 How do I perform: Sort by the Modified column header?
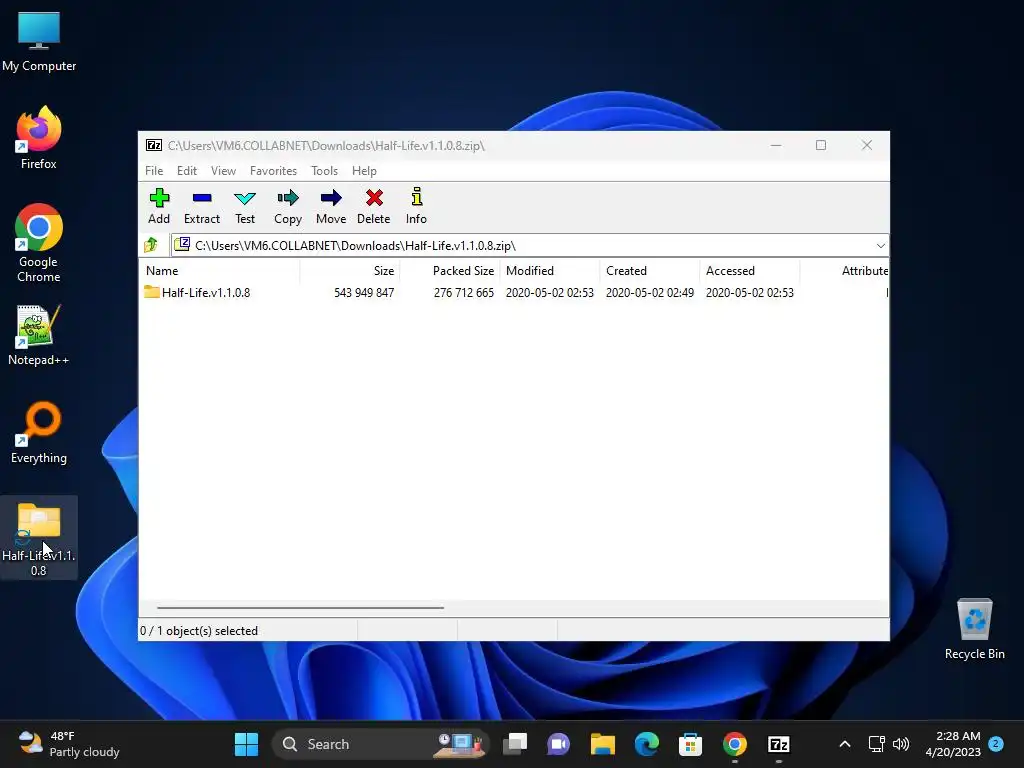[x=550, y=270]
